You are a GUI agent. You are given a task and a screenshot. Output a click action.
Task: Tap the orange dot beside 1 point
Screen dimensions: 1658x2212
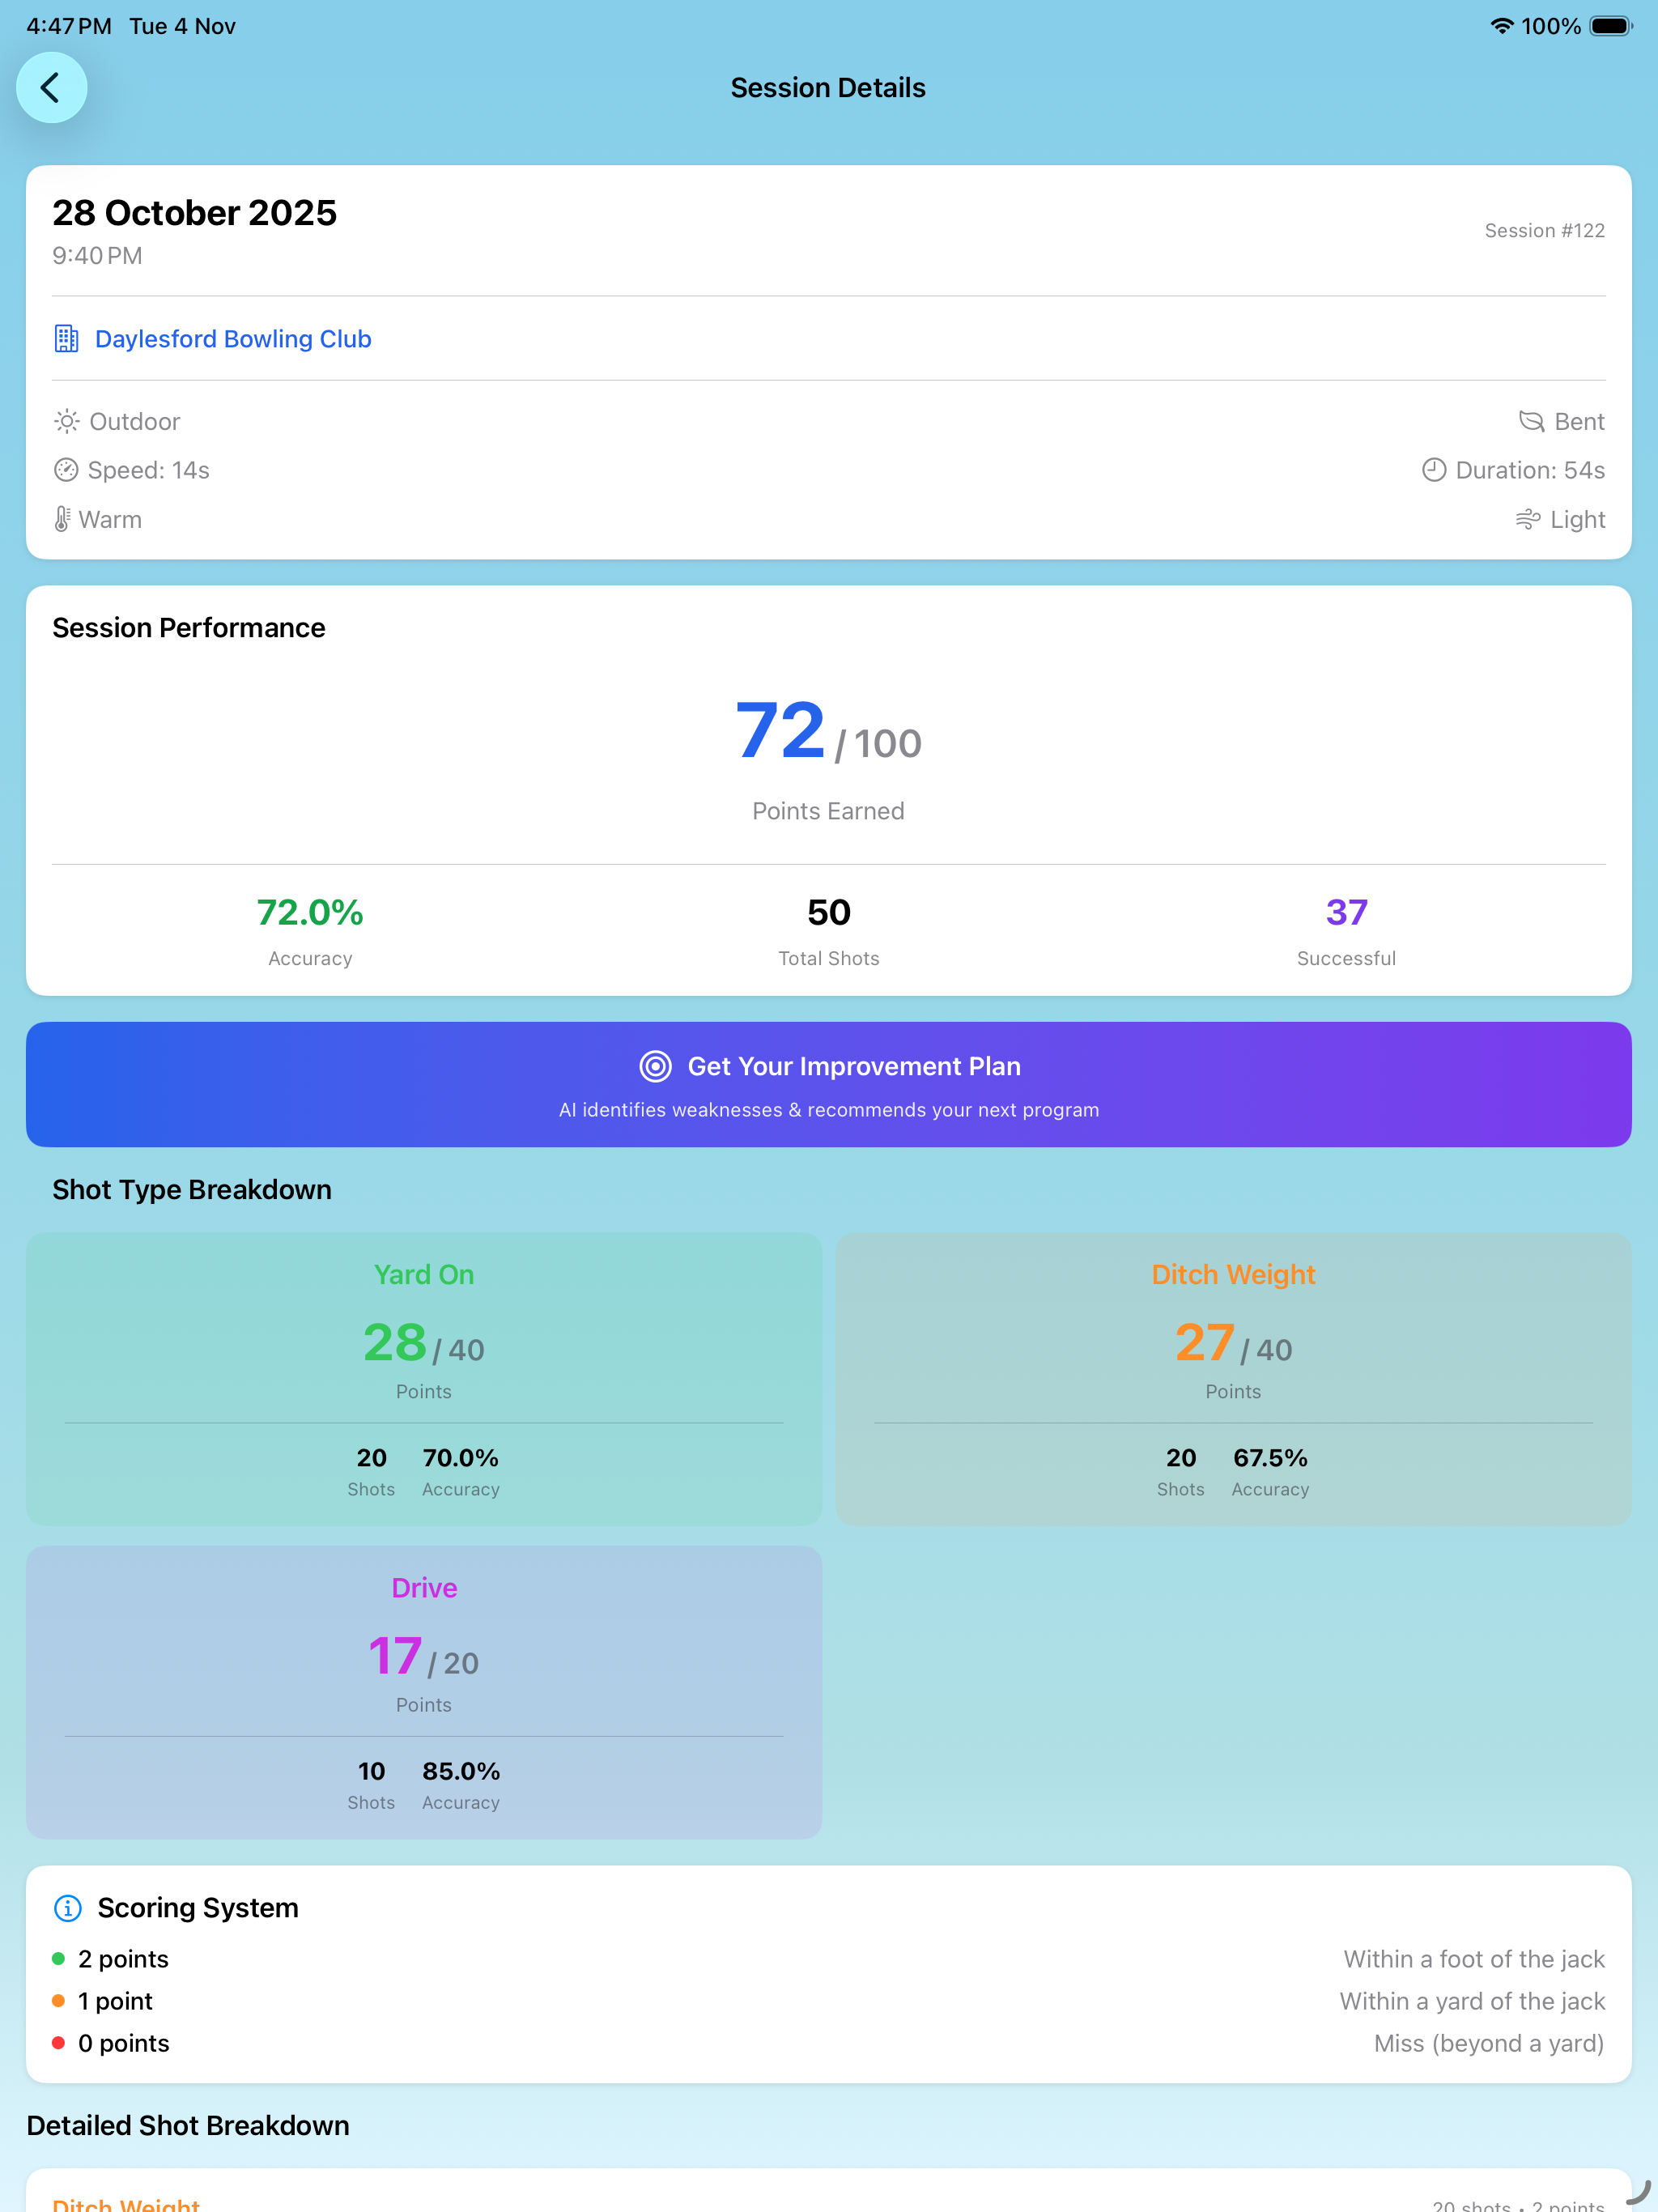(59, 2001)
